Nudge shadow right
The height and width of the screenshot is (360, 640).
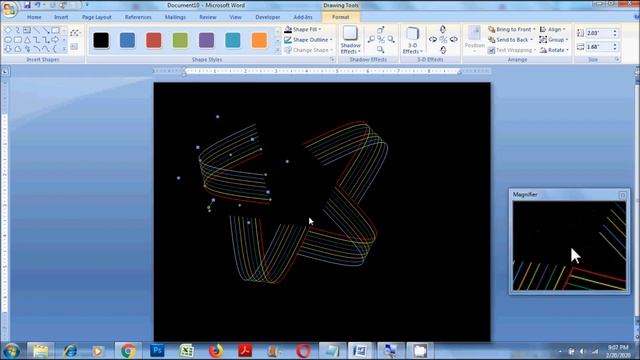coord(391,40)
